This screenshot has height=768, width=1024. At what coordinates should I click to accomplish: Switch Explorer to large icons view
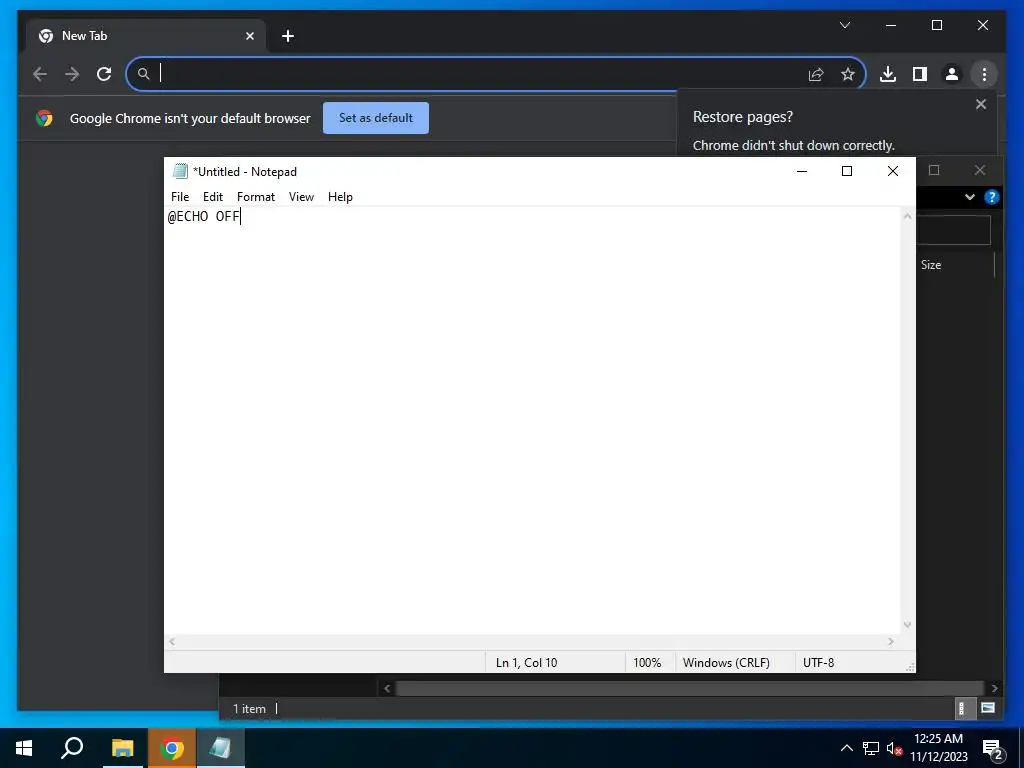tap(987, 708)
